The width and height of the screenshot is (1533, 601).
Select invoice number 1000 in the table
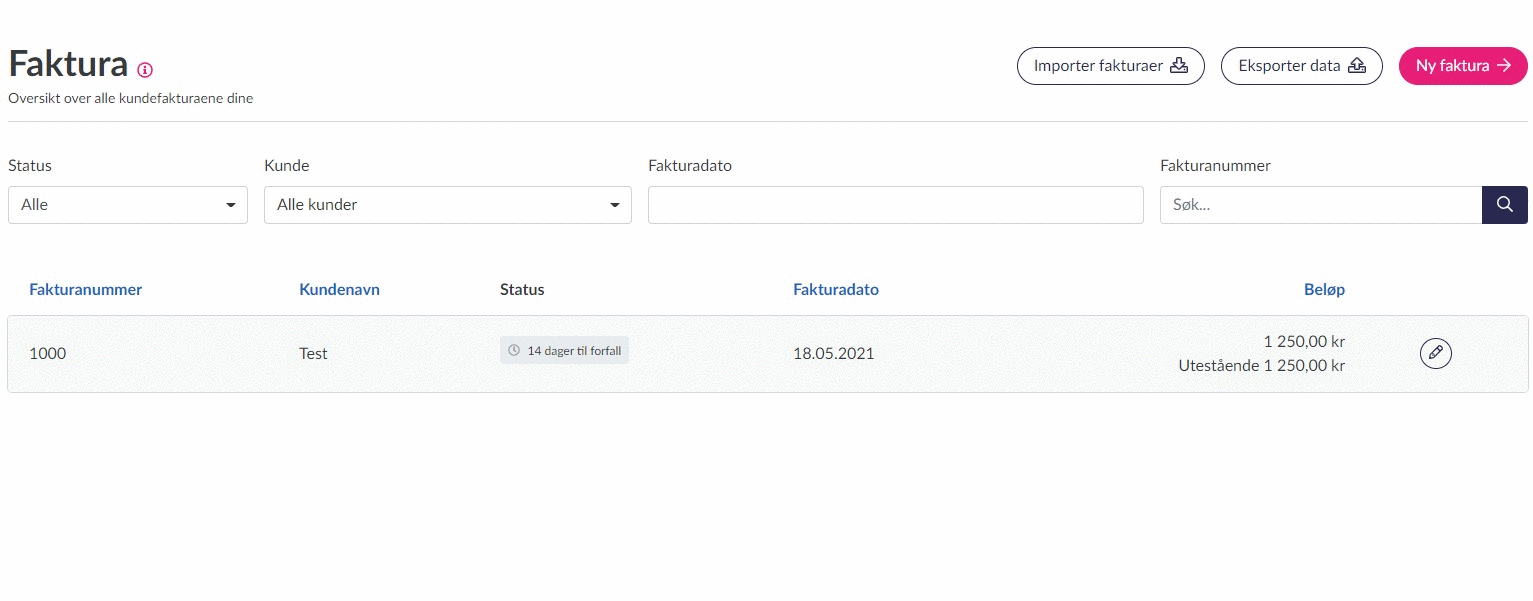click(x=47, y=354)
